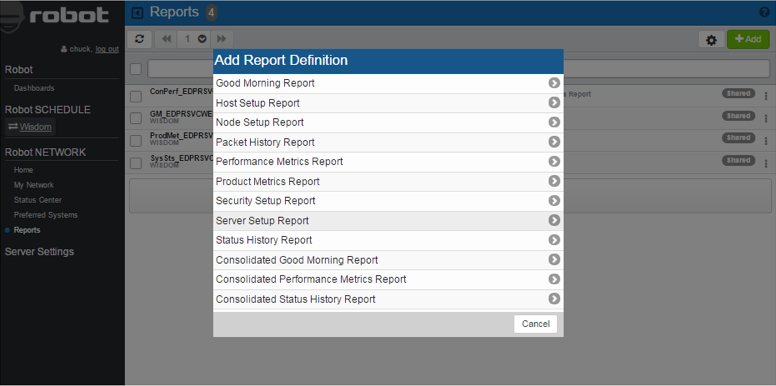This screenshot has width=776, height=386.
Task: Click the arrow icon for Performance Metrics Report
Action: pos(554,161)
